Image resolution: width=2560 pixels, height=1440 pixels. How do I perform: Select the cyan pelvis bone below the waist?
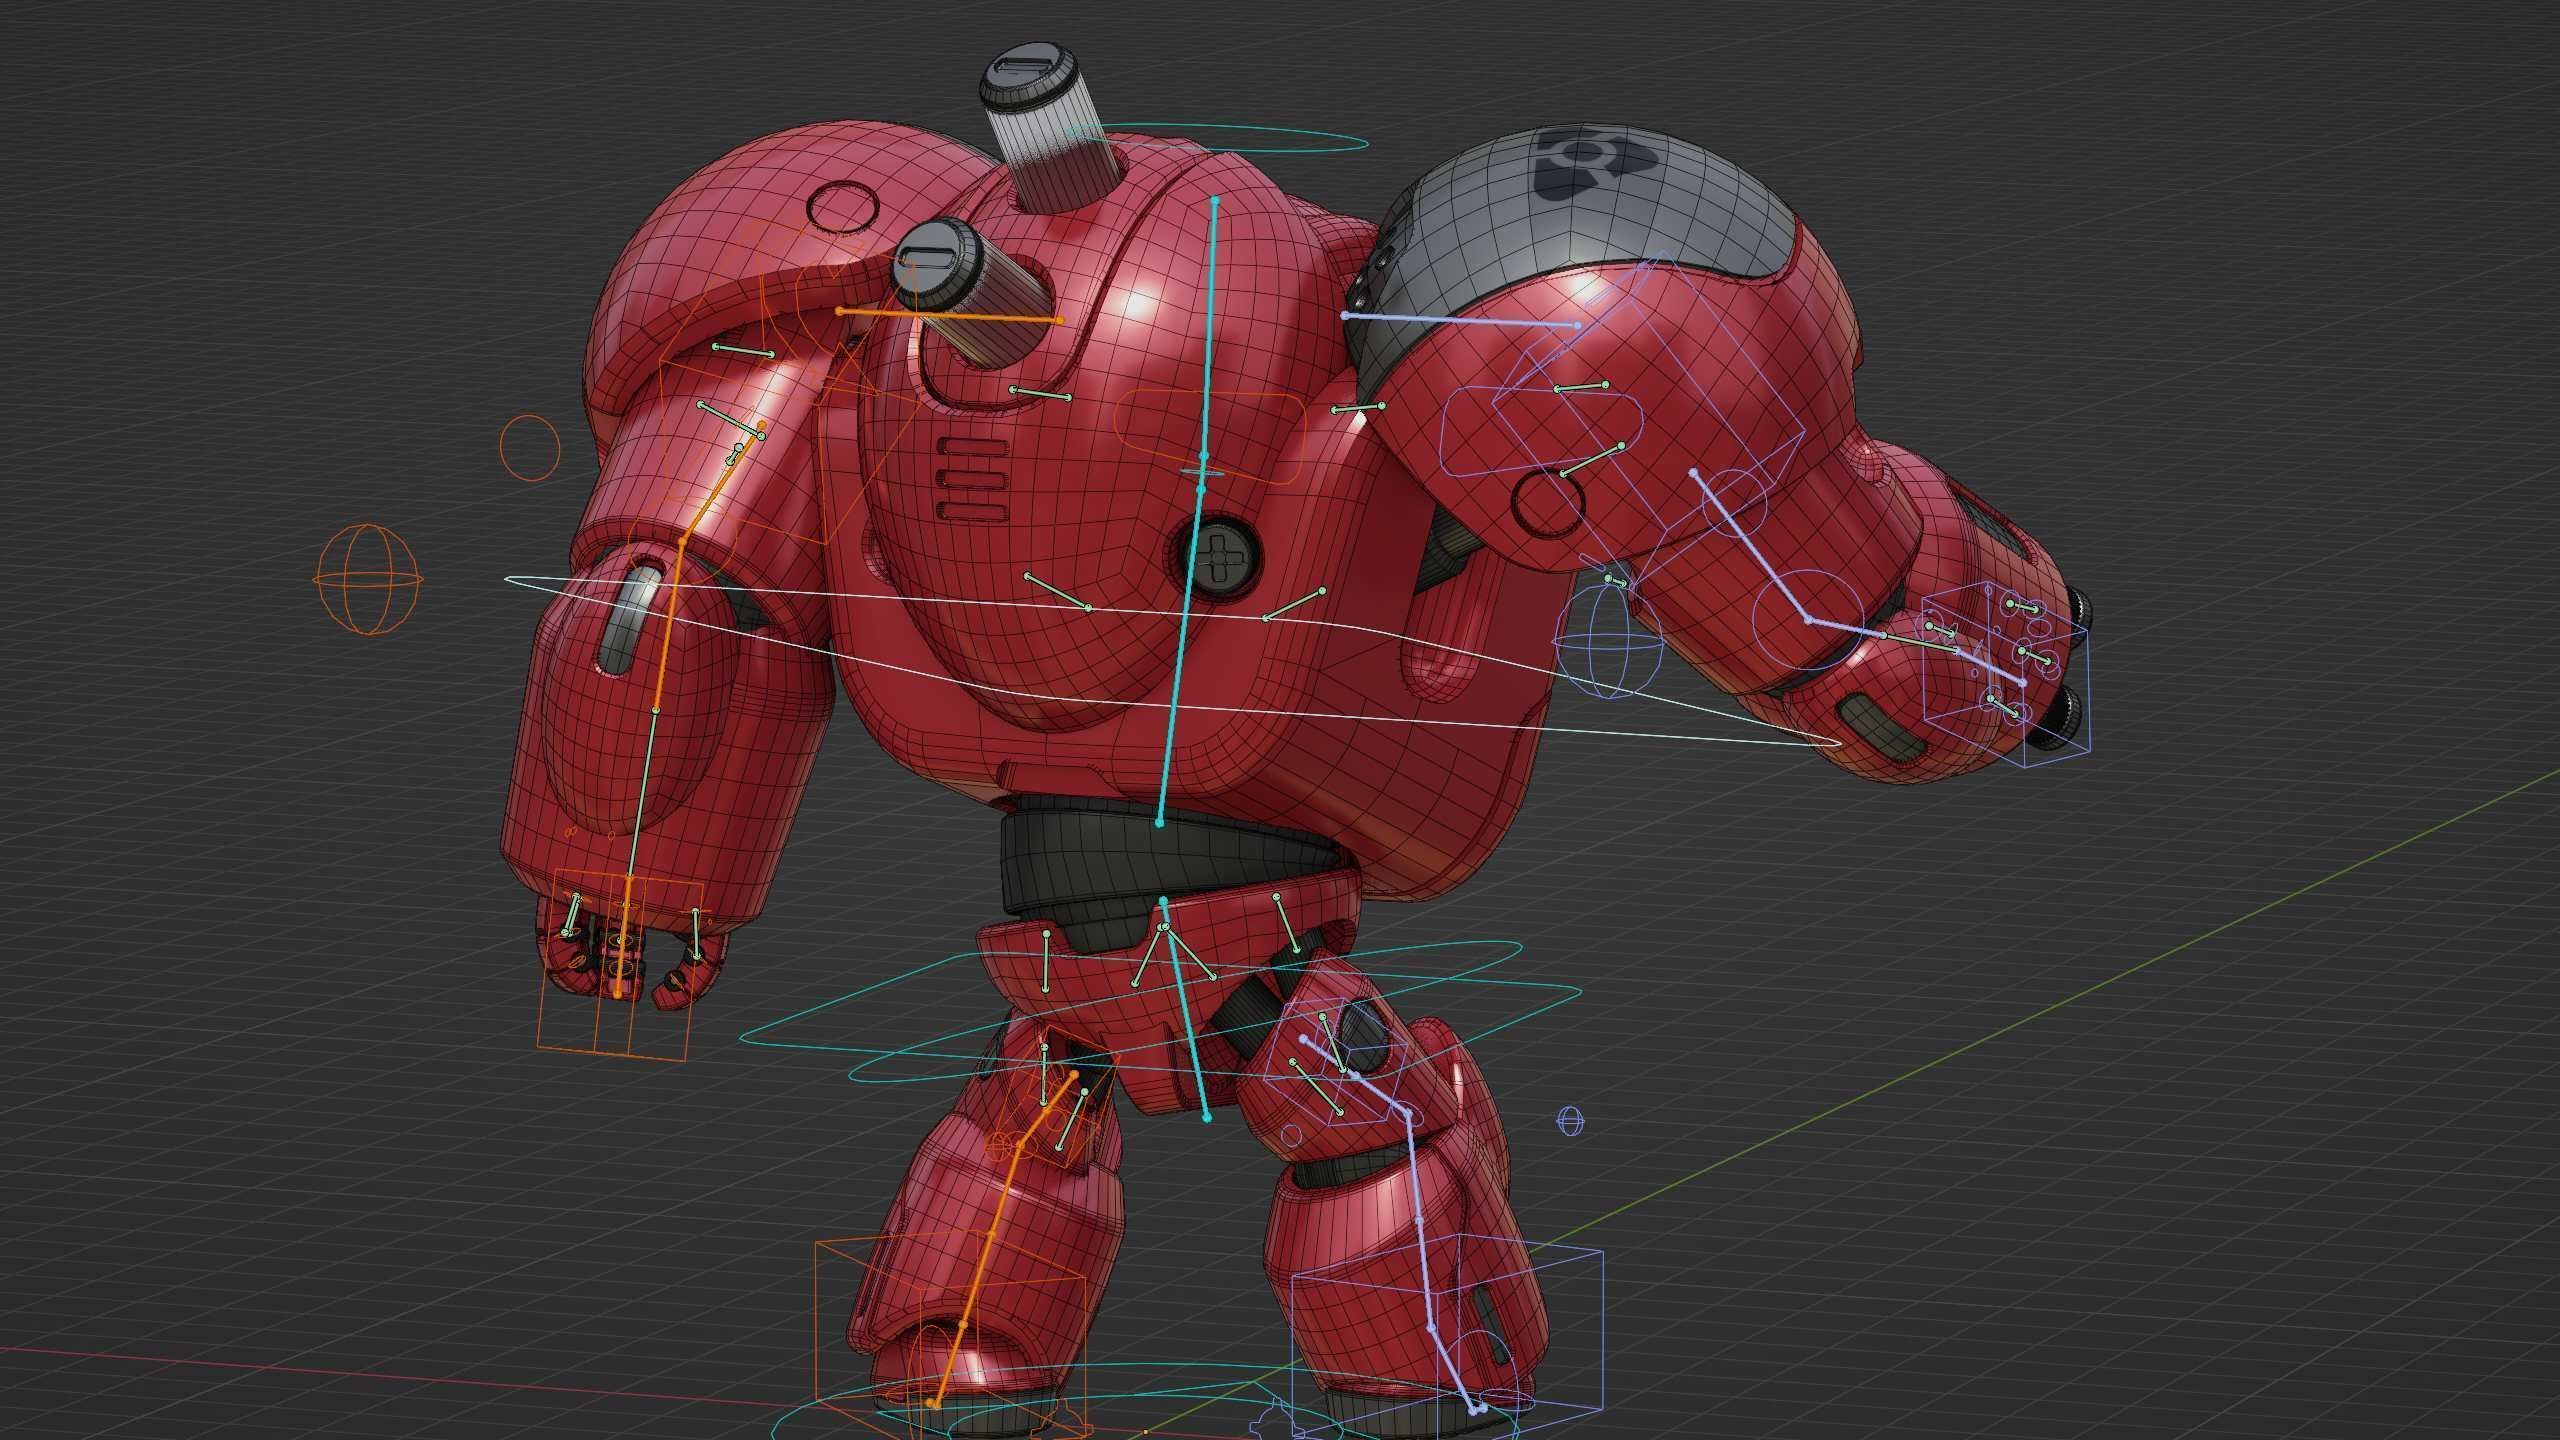pyautogui.click(x=1185, y=1007)
